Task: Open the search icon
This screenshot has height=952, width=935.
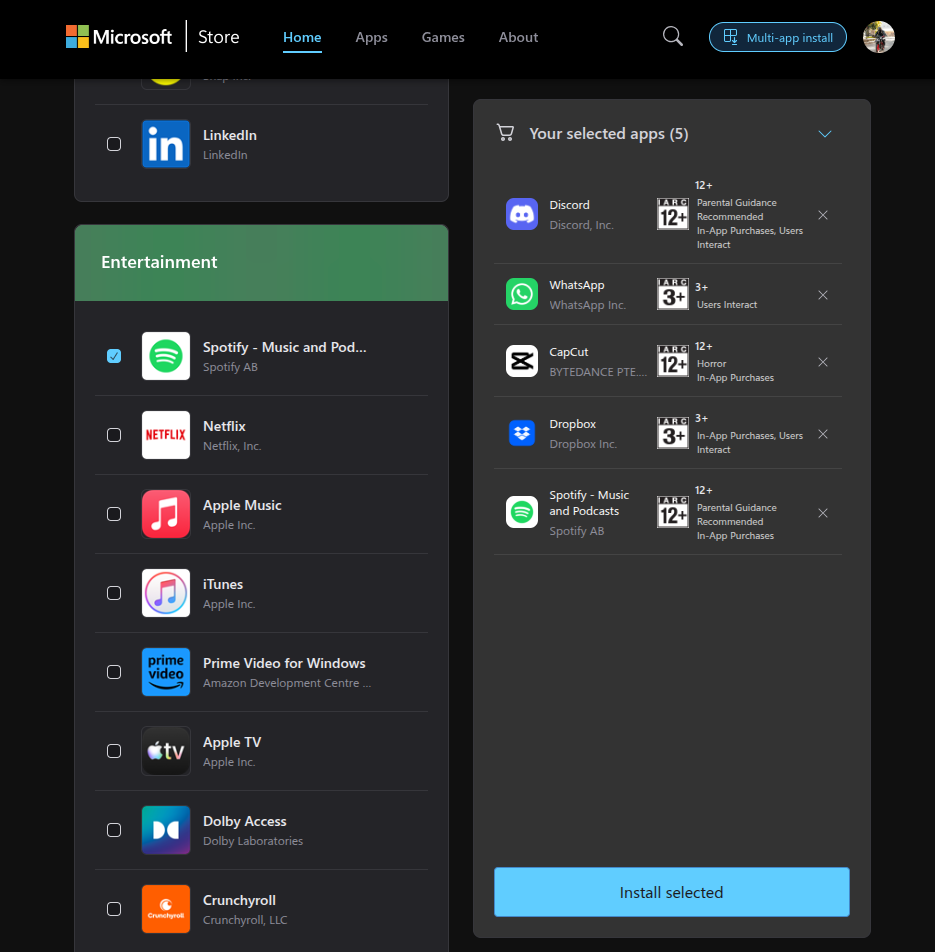Action: tap(672, 36)
